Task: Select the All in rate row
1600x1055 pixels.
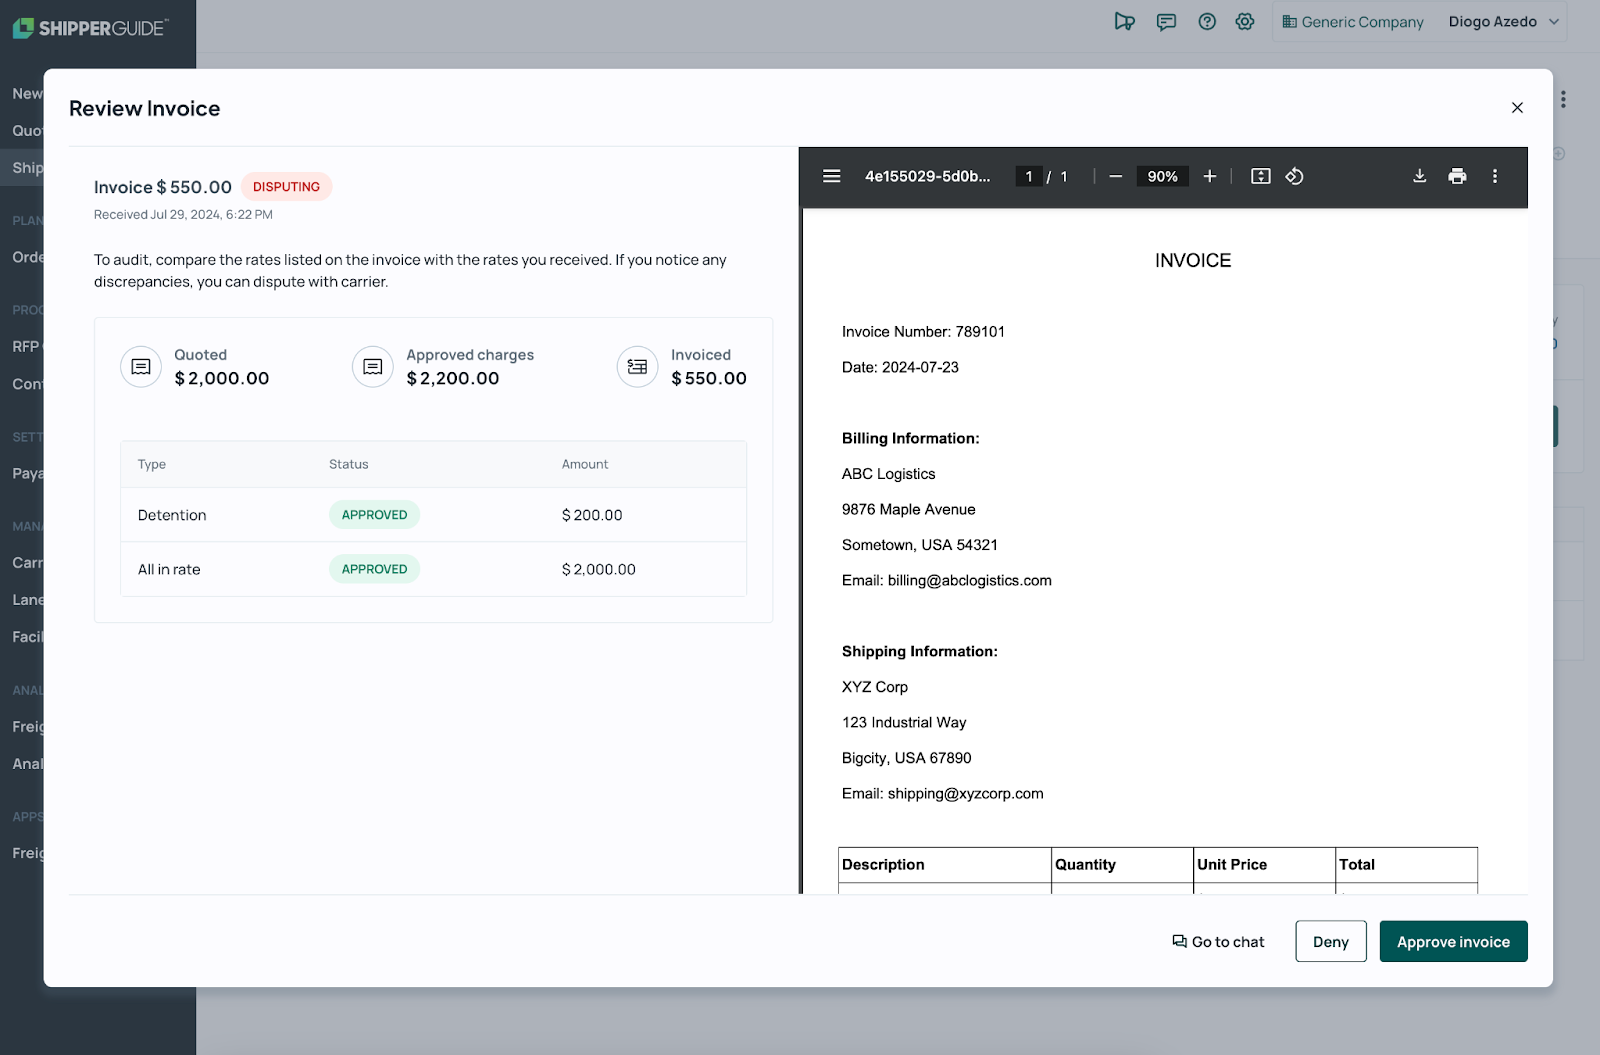Action: [x=433, y=569]
